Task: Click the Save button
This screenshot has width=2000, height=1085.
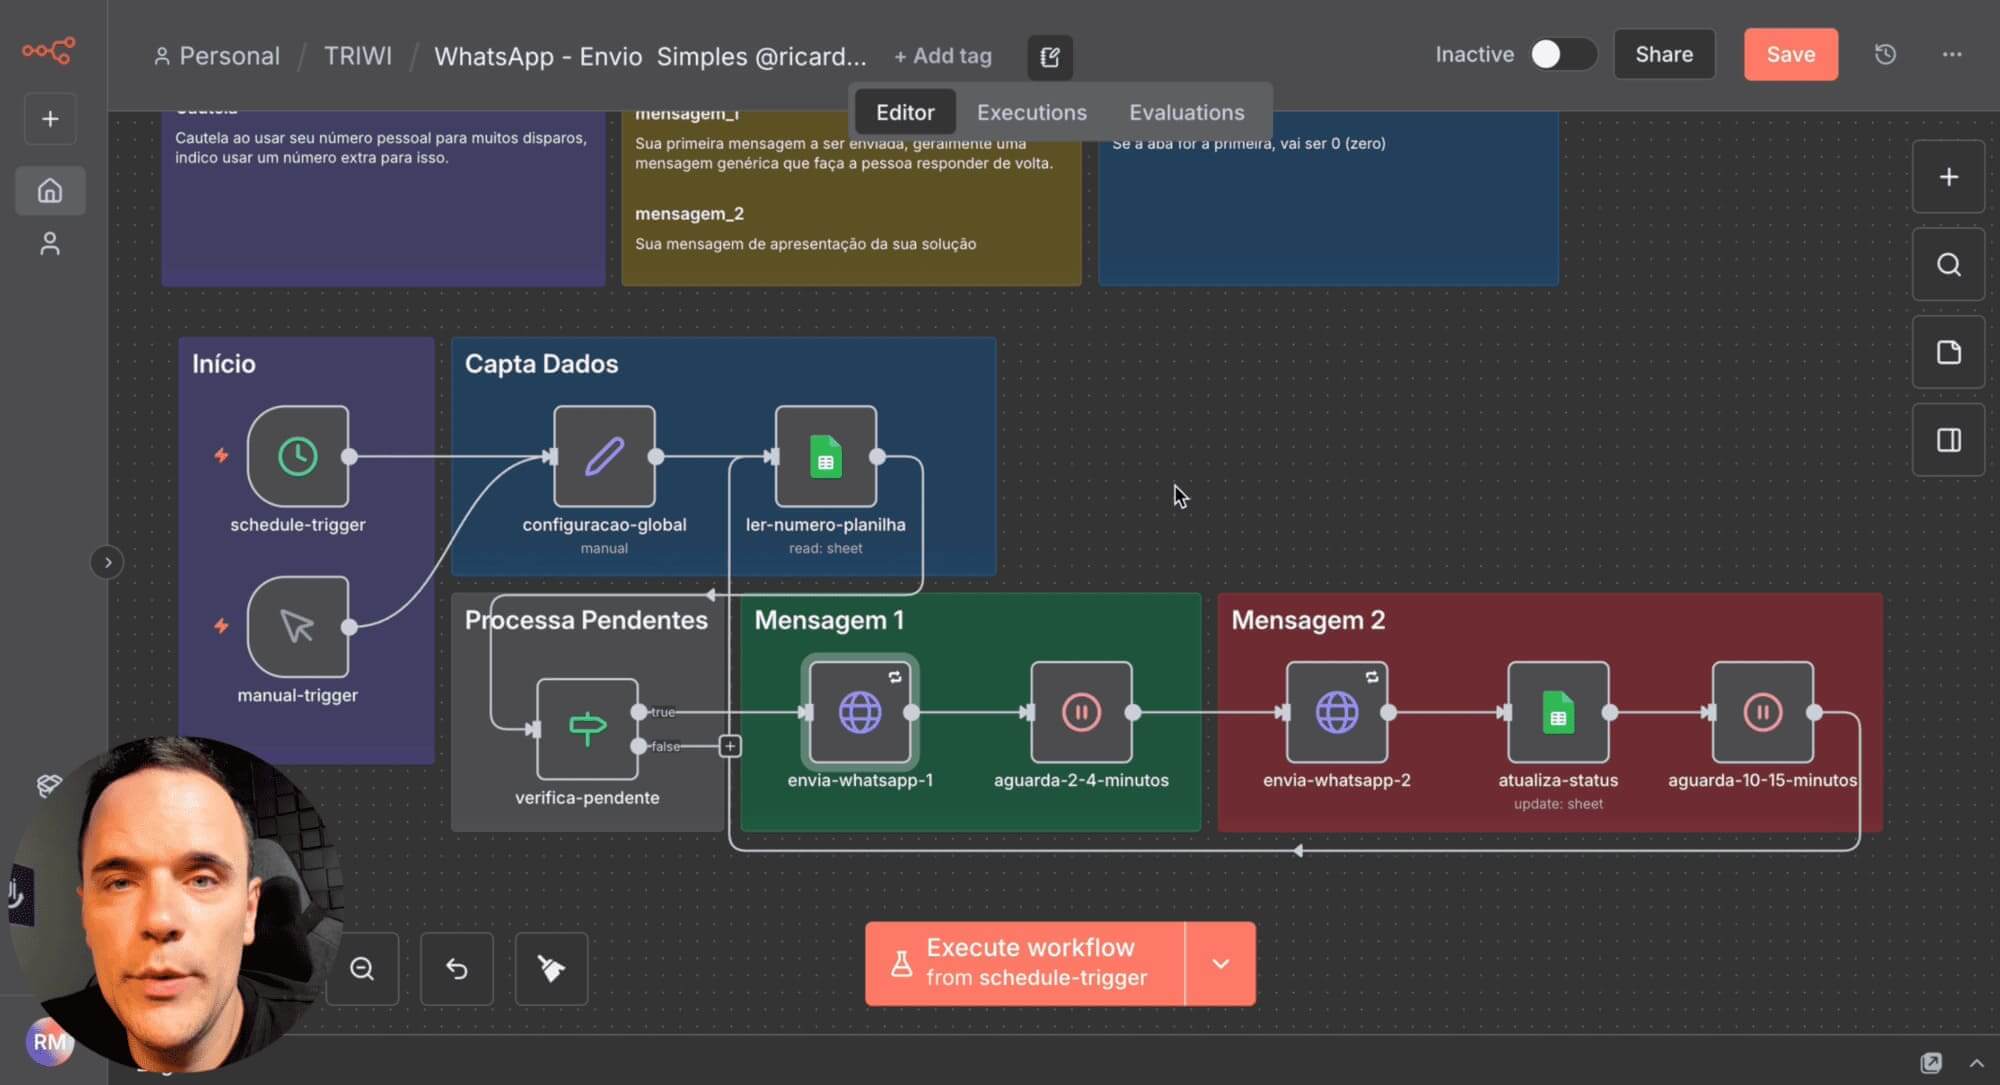Action: click(x=1790, y=55)
